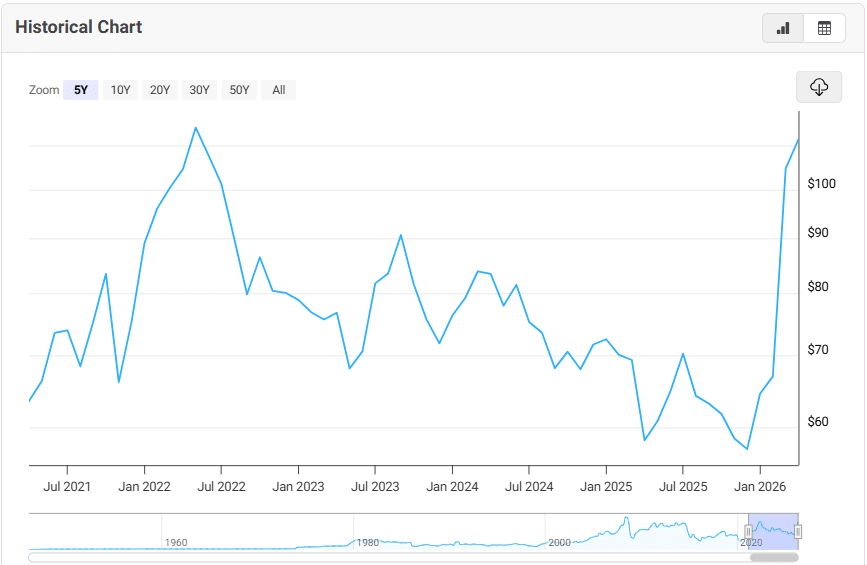Set zoom range to 10Y
This screenshot has height=565, width=867.
click(120, 90)
